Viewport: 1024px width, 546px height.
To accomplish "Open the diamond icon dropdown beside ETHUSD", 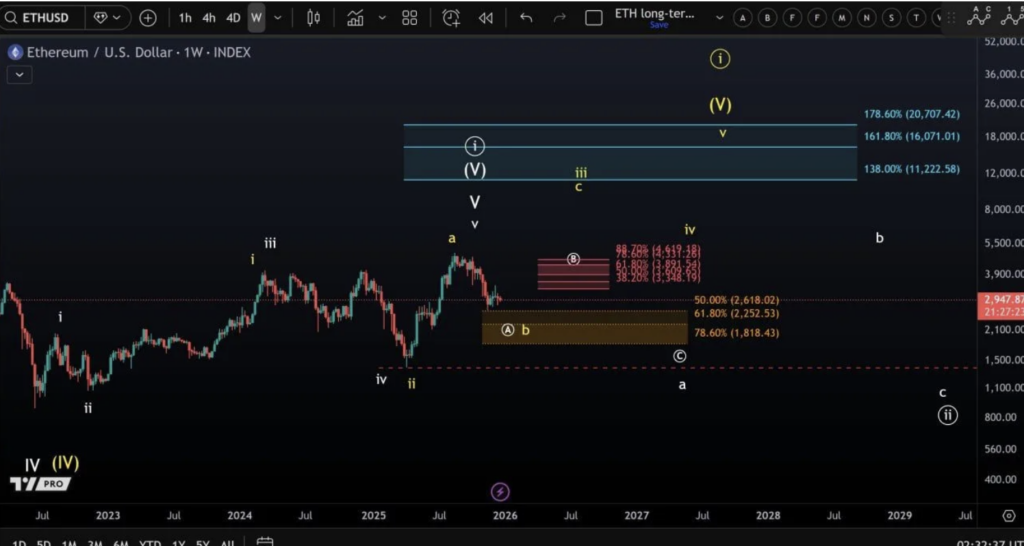I will coord(108,18).
